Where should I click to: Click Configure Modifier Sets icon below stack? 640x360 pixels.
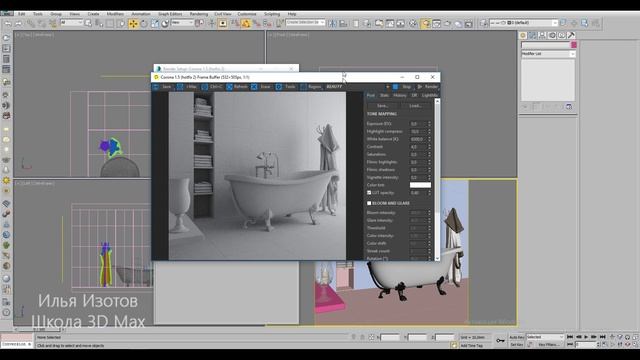pyautogui.click(x=569, y=107)
